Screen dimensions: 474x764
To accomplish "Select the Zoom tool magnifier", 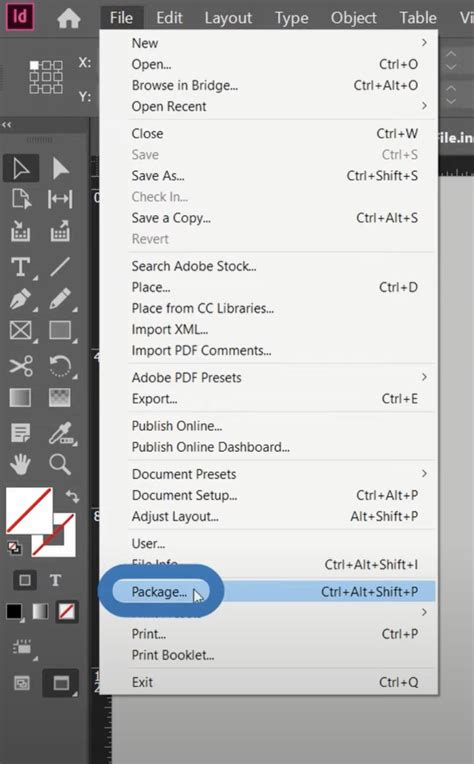I will pos(60,464).
